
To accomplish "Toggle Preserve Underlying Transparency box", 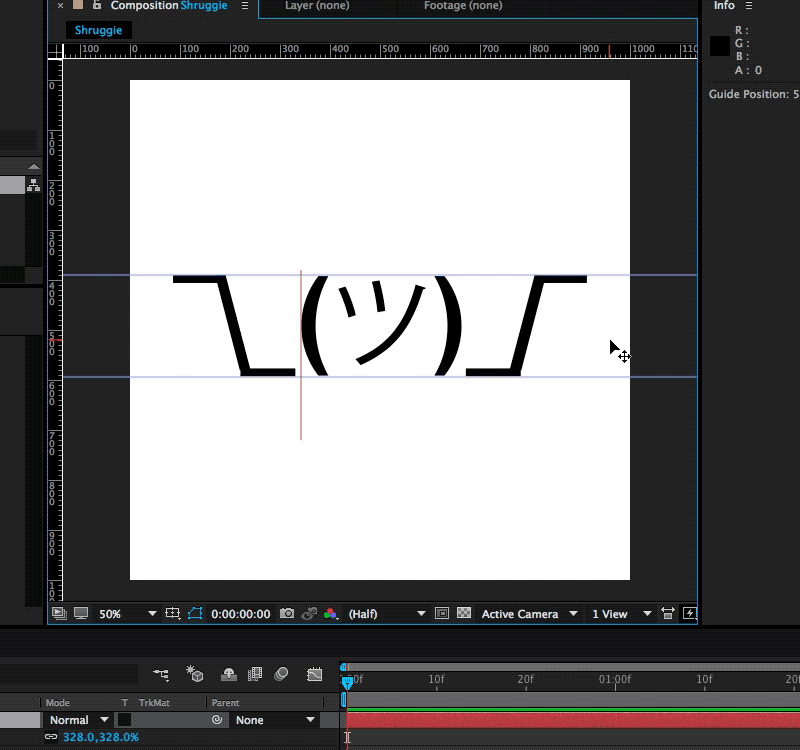I will [124, 720].
